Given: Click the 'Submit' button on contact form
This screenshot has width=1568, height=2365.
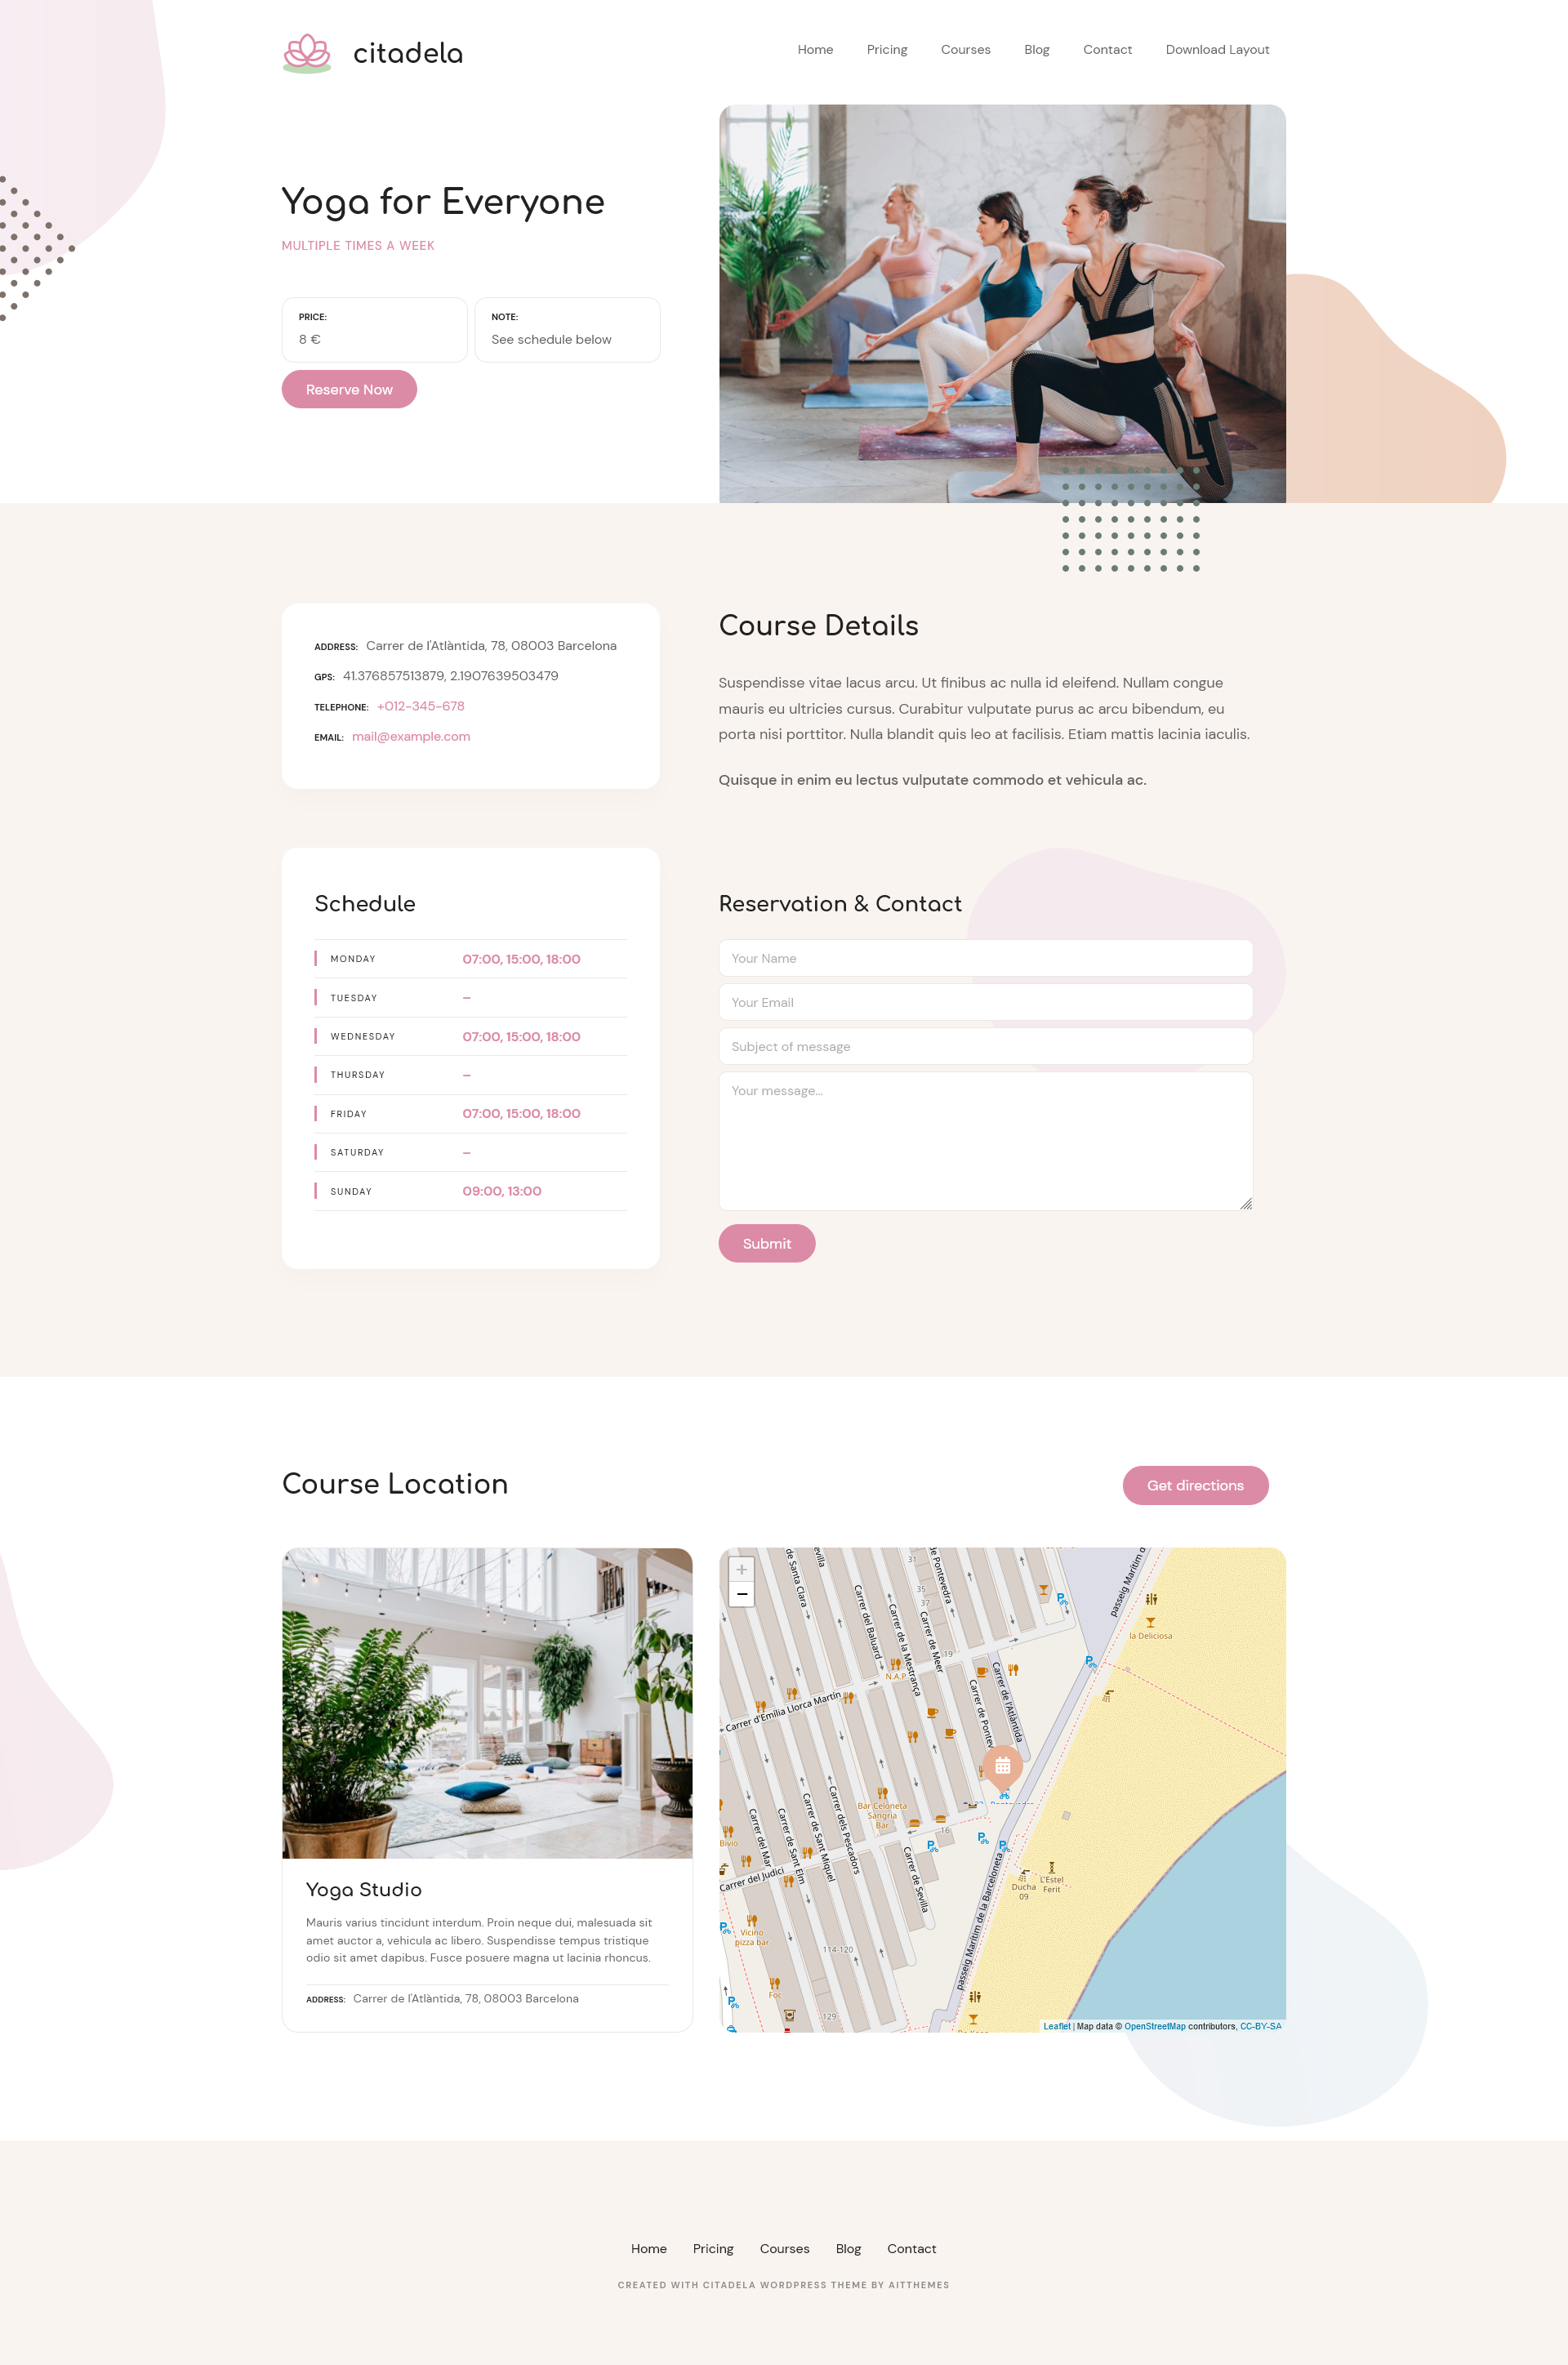Looking at the screenshot, I should [768, 1242].
